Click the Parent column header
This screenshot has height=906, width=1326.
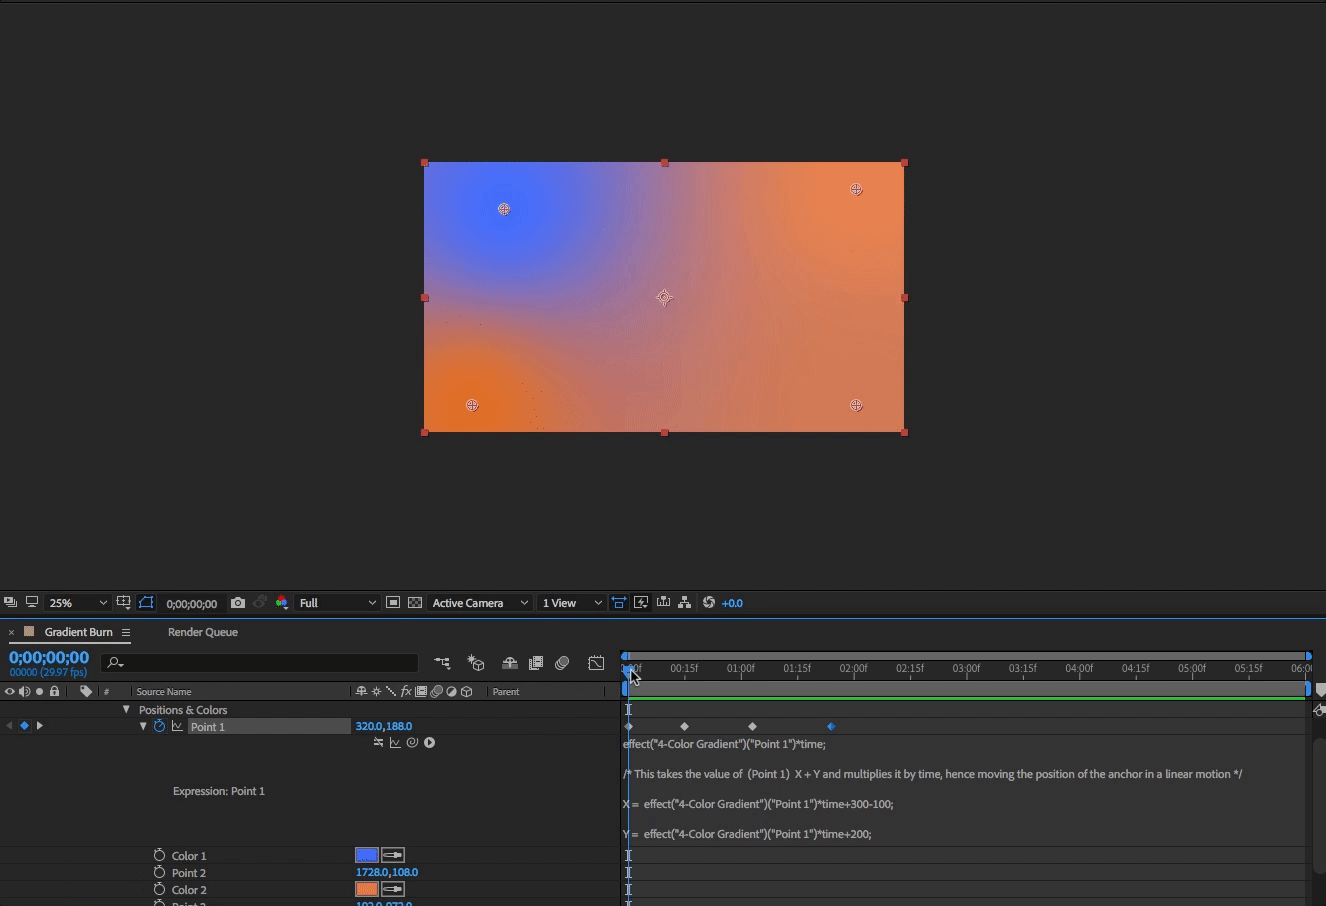506,692
